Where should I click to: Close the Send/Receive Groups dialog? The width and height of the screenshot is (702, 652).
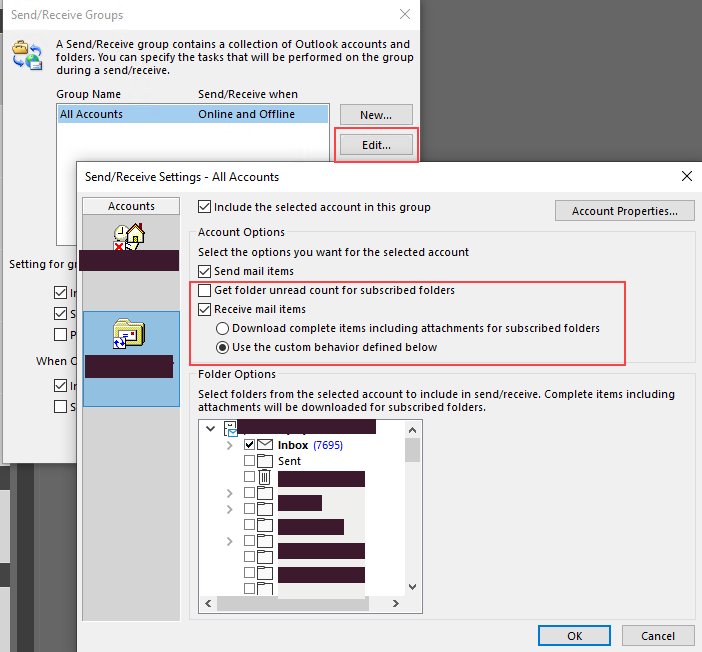(405, 14)
